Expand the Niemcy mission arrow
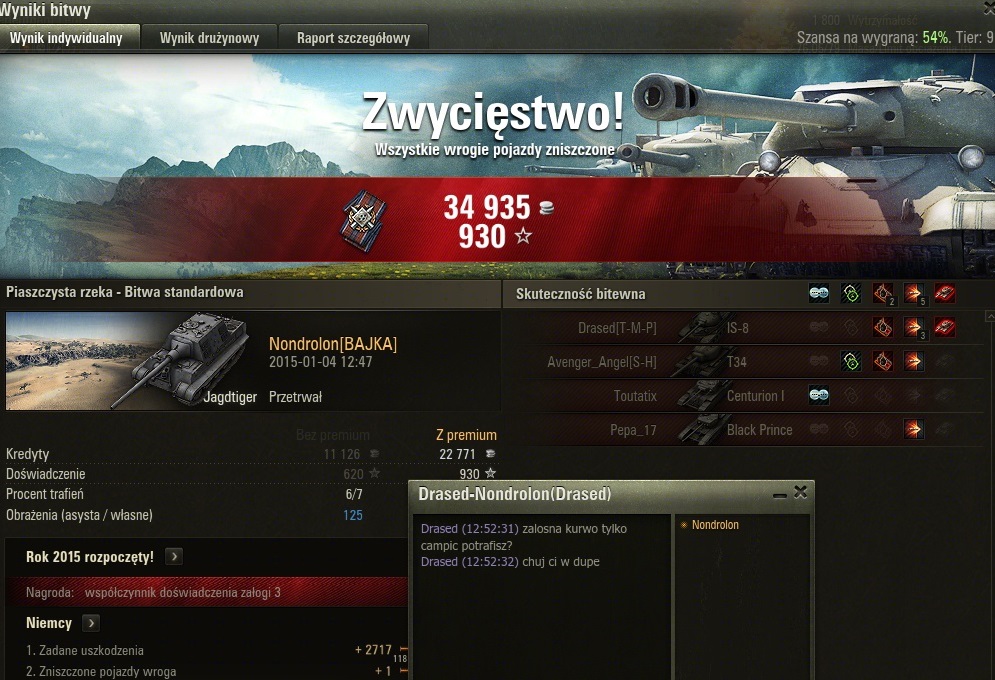The height and width of the screenshot is (680, 995). [x=91, y=623]
